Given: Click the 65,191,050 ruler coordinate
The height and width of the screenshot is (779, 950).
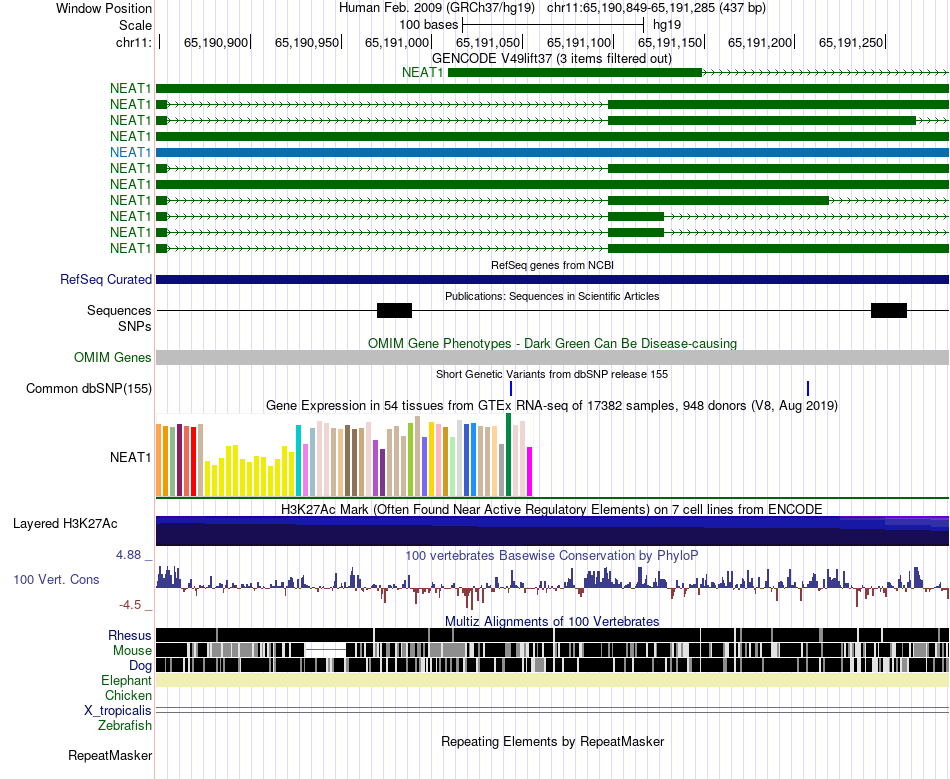Looking at the screenshot, I should click(x=488, y=42).
